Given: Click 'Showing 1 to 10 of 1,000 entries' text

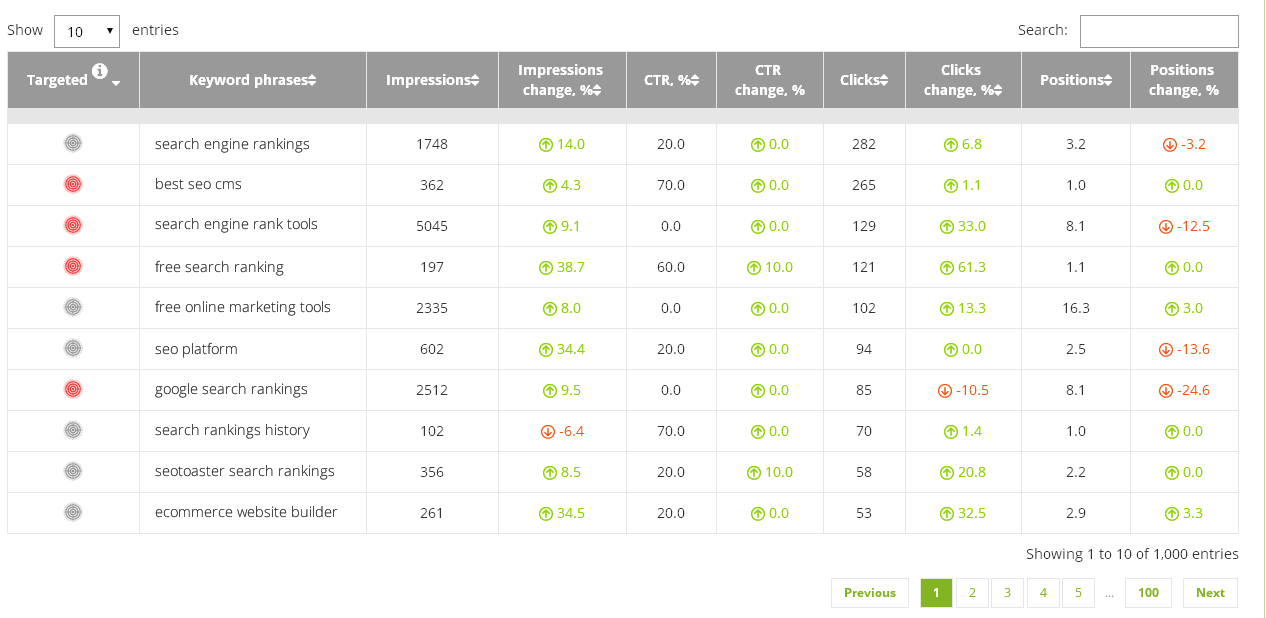Looking at the screenshot, I should click(1132, 554).
